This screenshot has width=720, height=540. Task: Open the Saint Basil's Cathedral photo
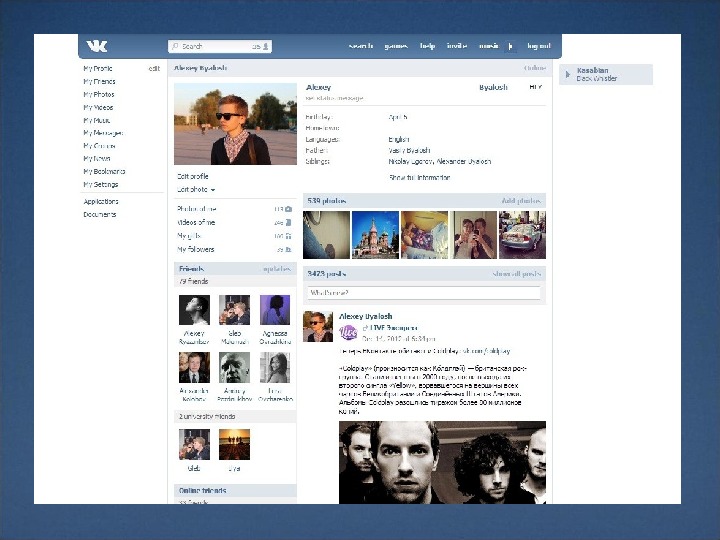[x=375, y=235]
